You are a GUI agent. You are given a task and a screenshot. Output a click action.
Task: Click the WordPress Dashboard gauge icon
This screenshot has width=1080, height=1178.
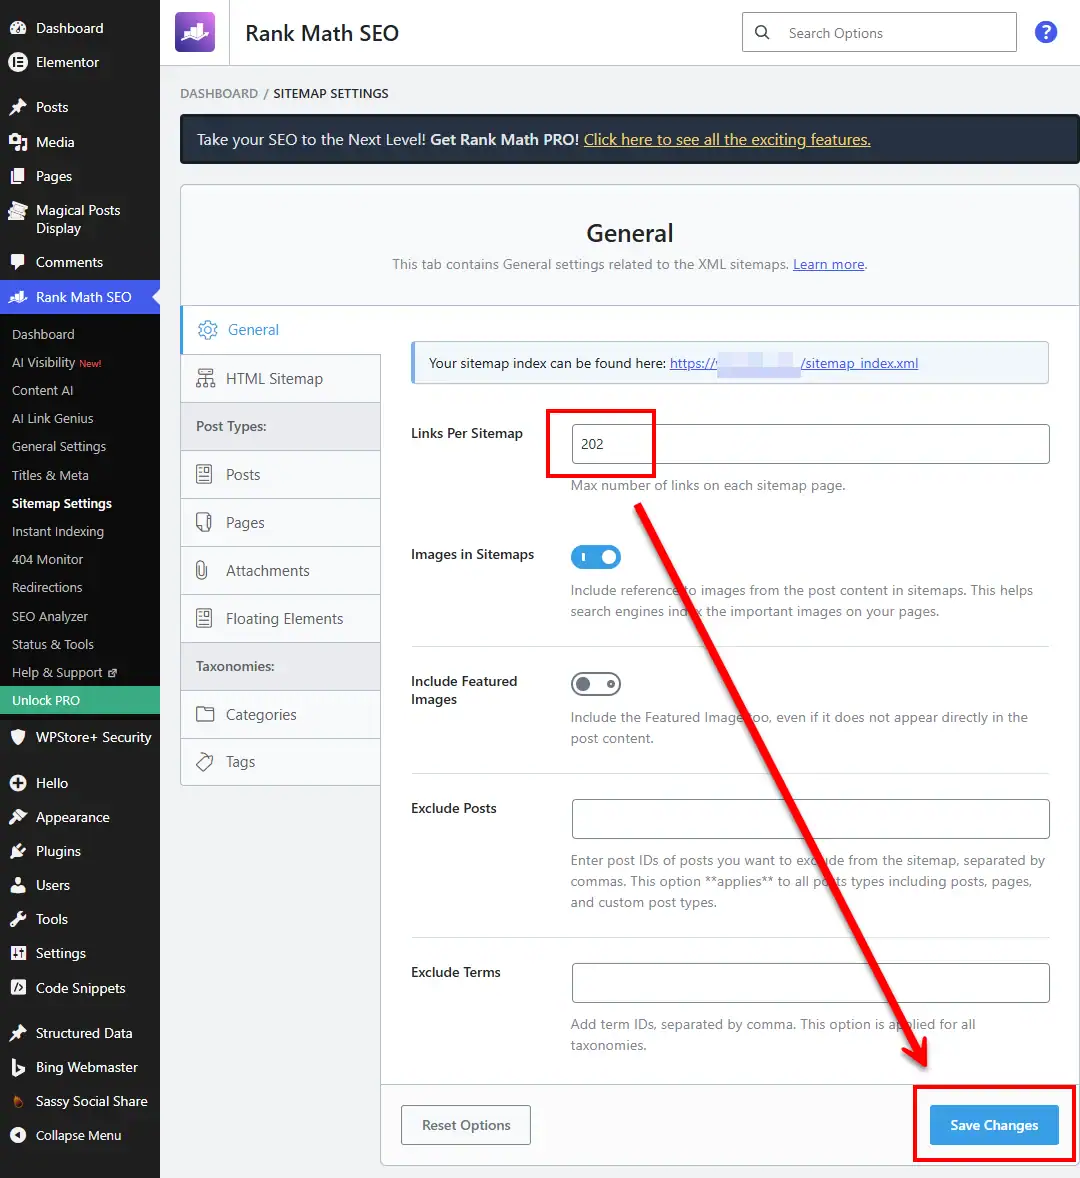coord(18,28)
